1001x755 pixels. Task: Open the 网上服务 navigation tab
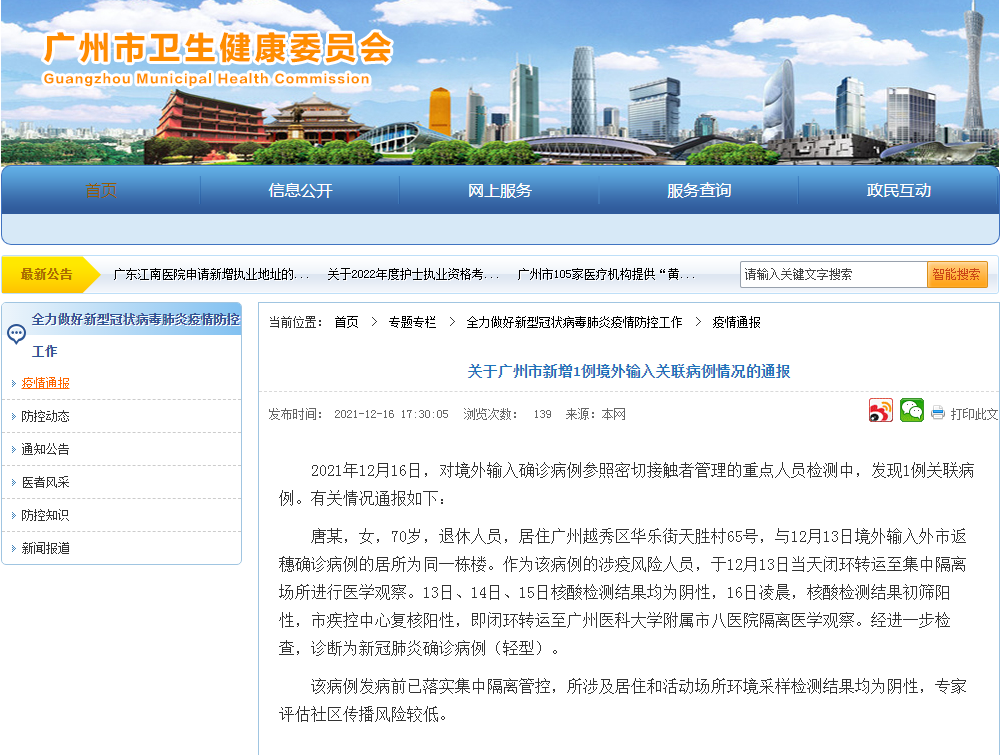pyautogui.click(x=499, y=190)
